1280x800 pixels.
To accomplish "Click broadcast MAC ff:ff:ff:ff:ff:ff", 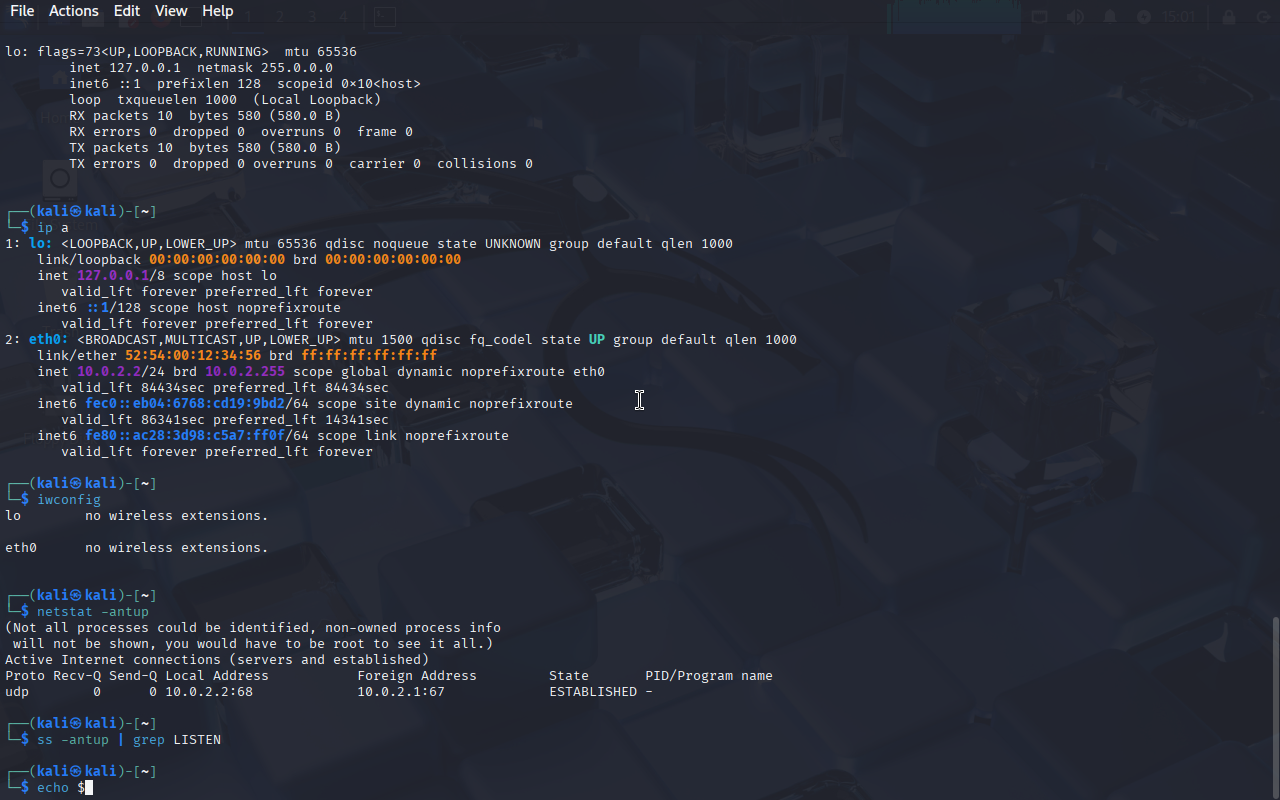I will 369,356.
